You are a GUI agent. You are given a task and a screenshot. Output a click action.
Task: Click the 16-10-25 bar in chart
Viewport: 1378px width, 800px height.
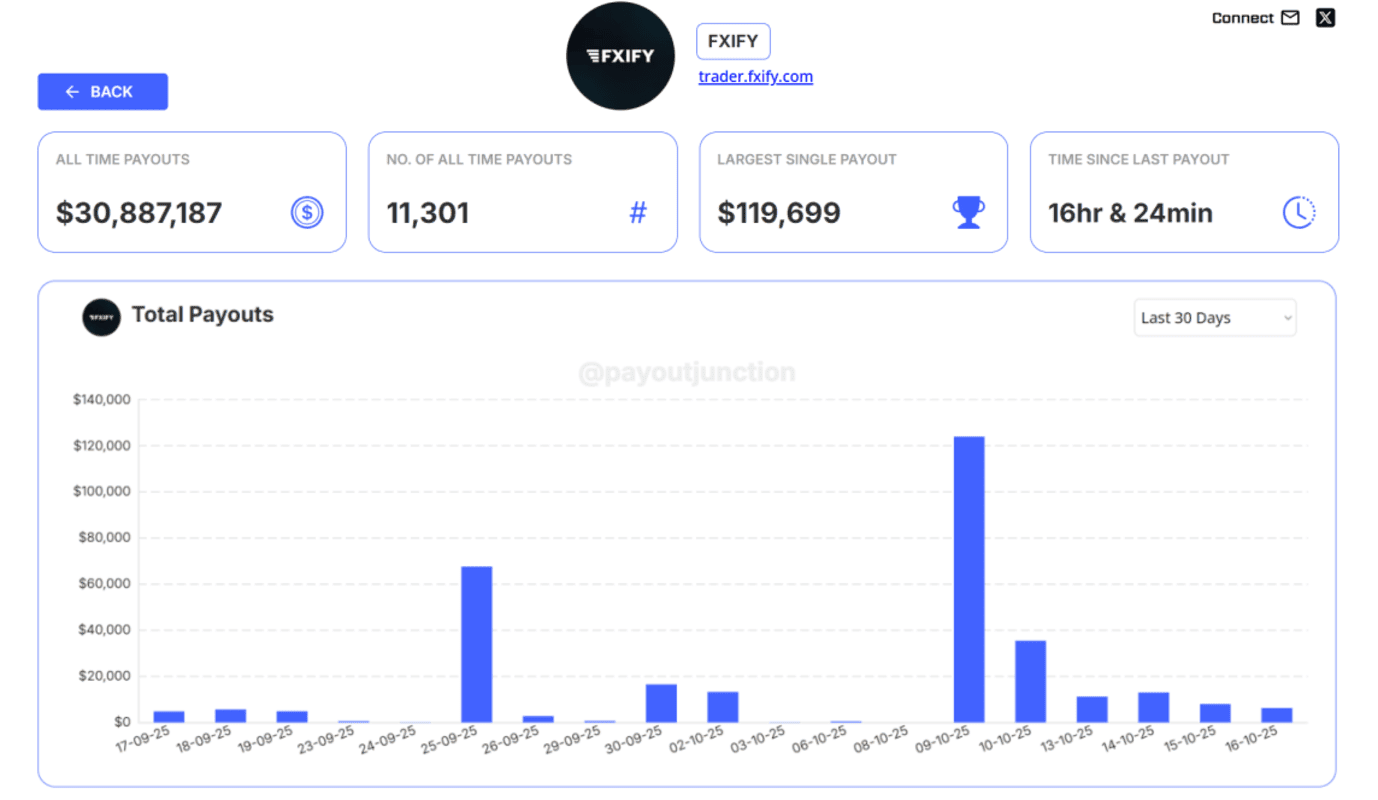point(1277,715)
